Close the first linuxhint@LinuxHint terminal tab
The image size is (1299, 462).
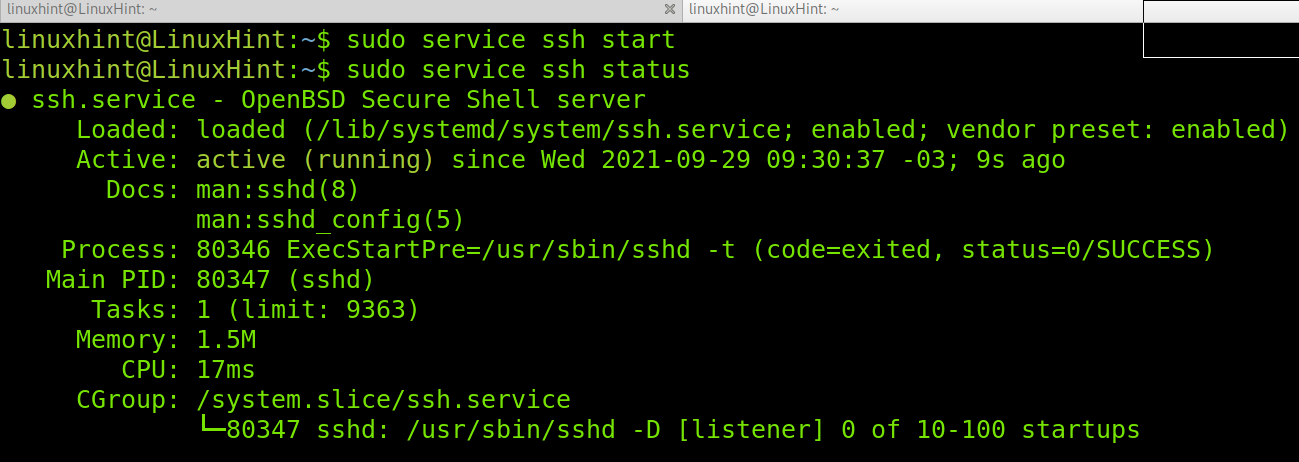click(670, 9)
